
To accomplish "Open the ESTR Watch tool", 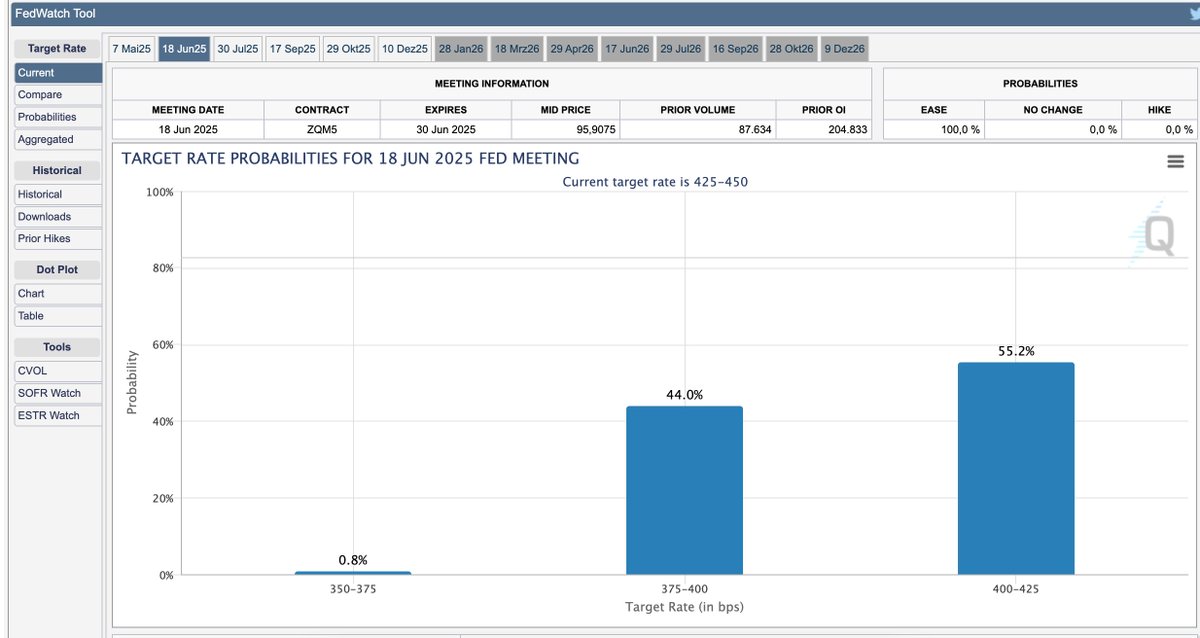I will coord(58,415).
